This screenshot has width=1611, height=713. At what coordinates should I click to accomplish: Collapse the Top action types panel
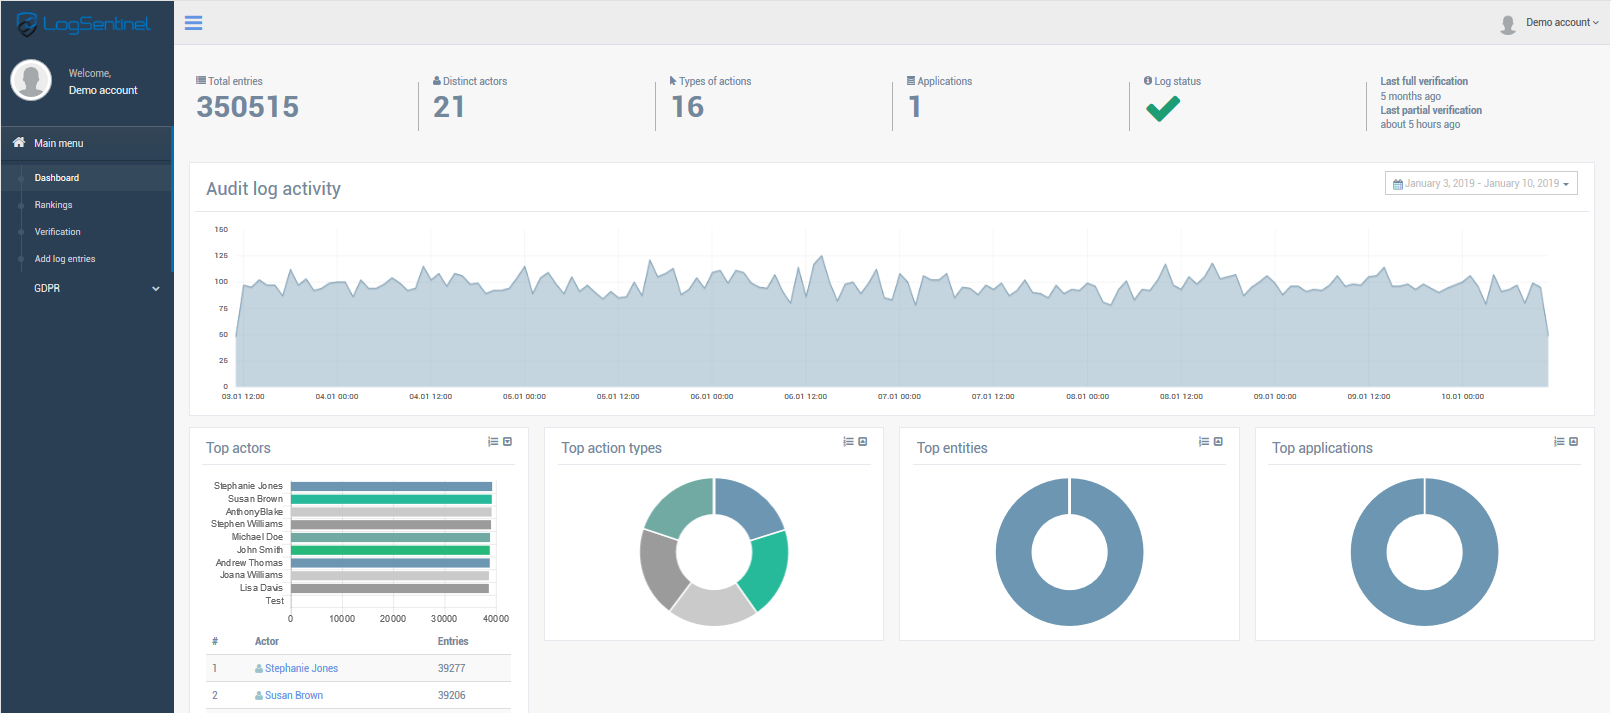[x=863, y=441]
